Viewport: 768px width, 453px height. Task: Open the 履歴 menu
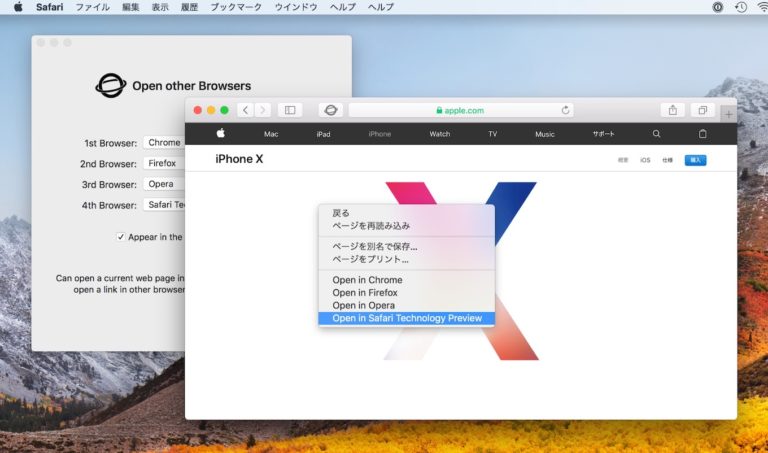(189, 7)
